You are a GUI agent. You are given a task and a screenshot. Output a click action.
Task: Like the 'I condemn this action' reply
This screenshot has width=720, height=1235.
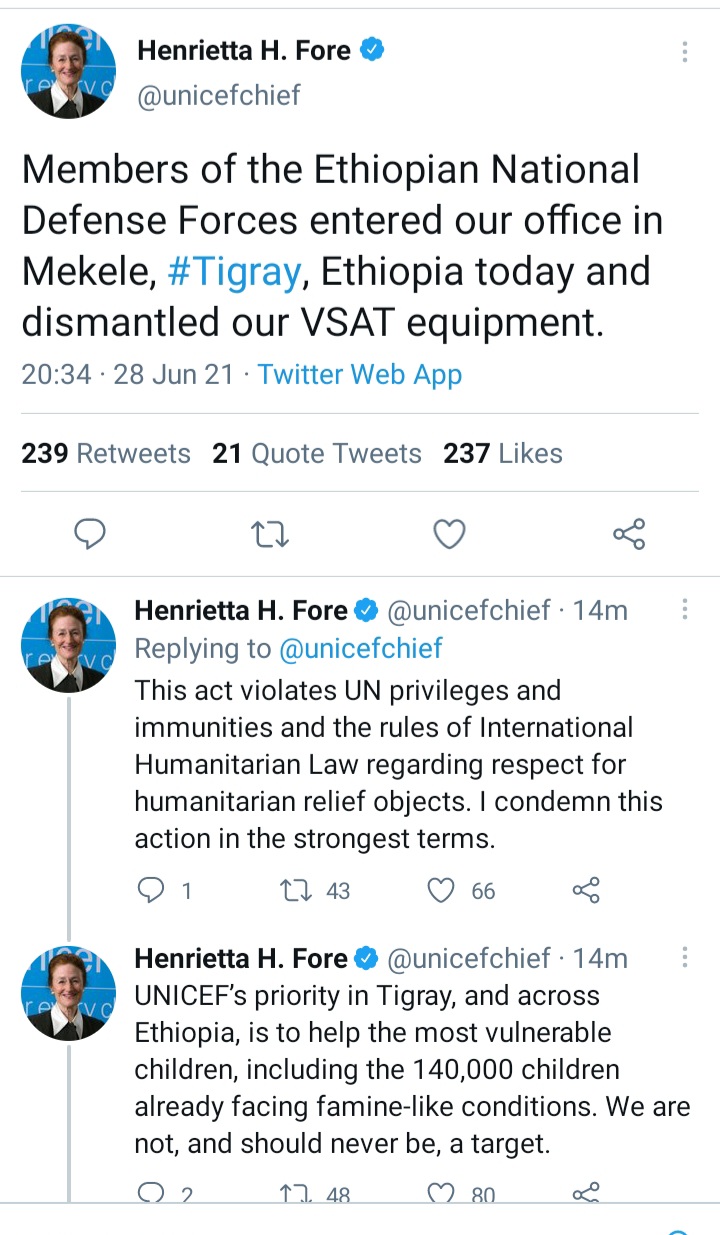[441, 890]
